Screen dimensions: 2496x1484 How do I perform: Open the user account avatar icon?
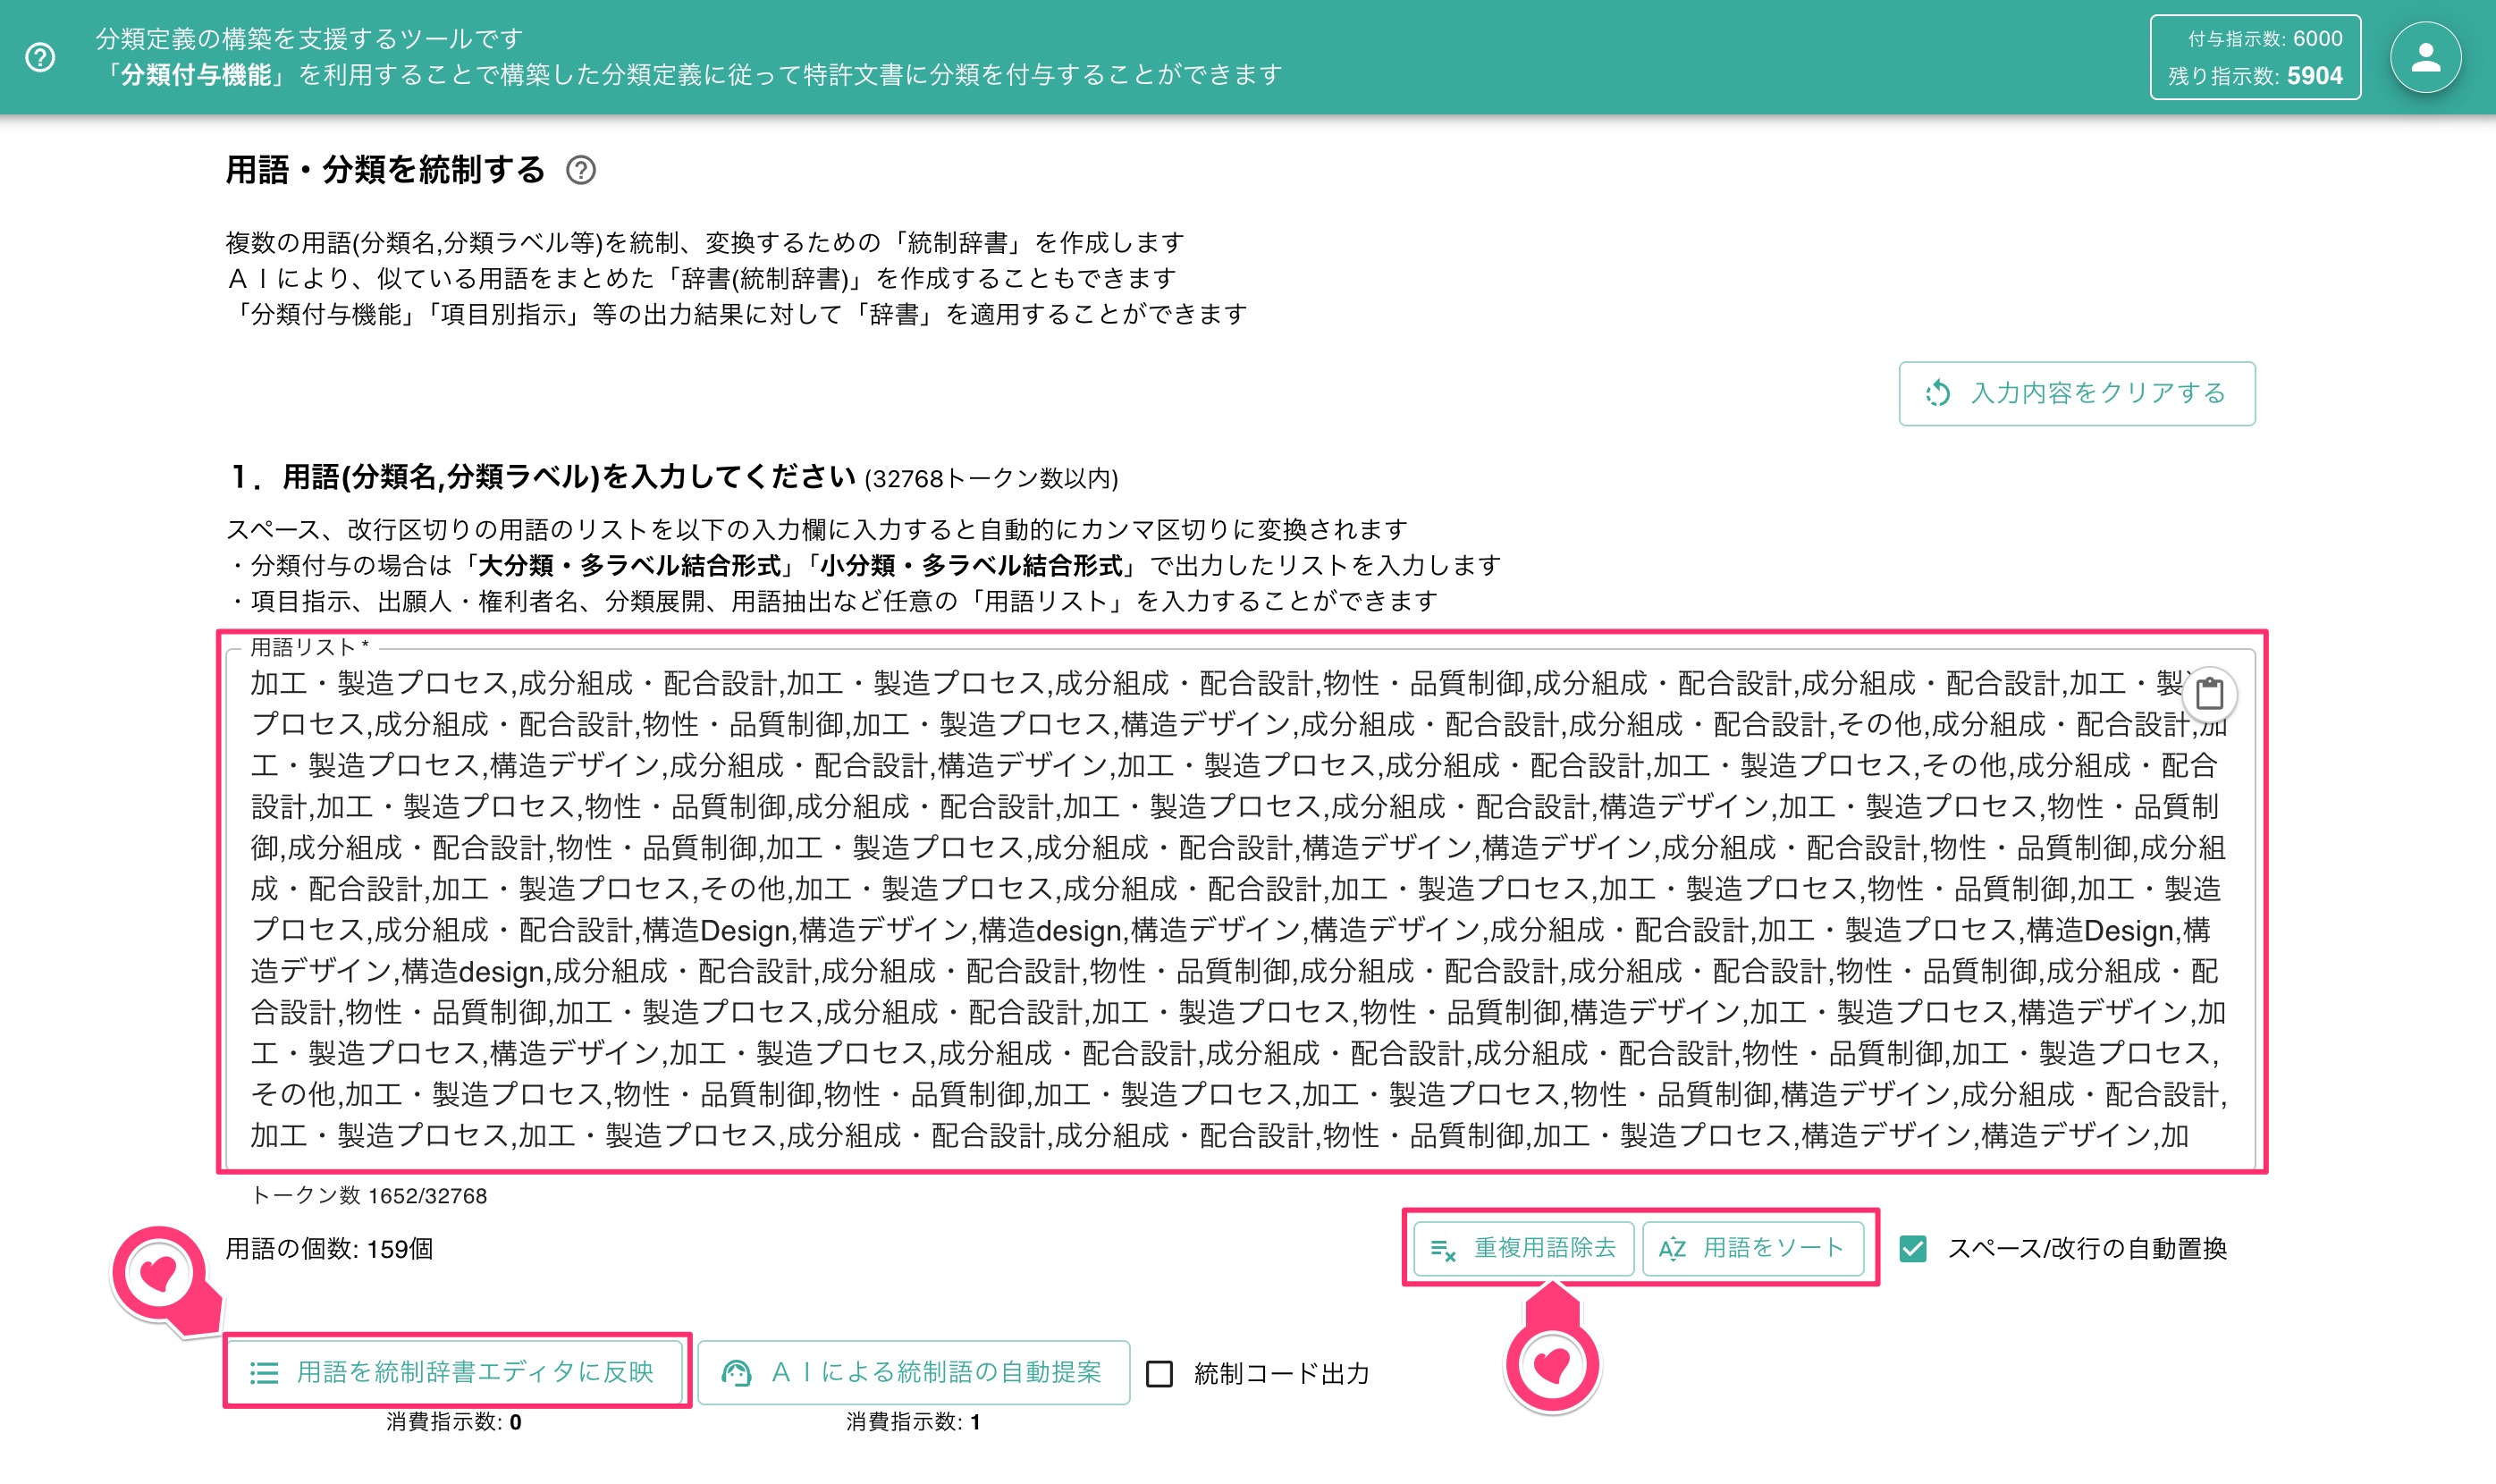pyautogui.click(x=2425, y=57)
